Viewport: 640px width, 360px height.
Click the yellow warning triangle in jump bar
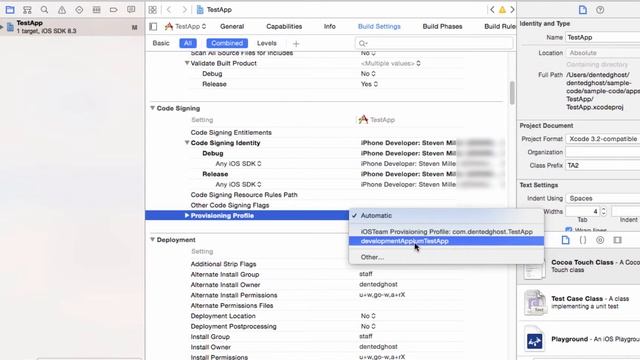502,10
